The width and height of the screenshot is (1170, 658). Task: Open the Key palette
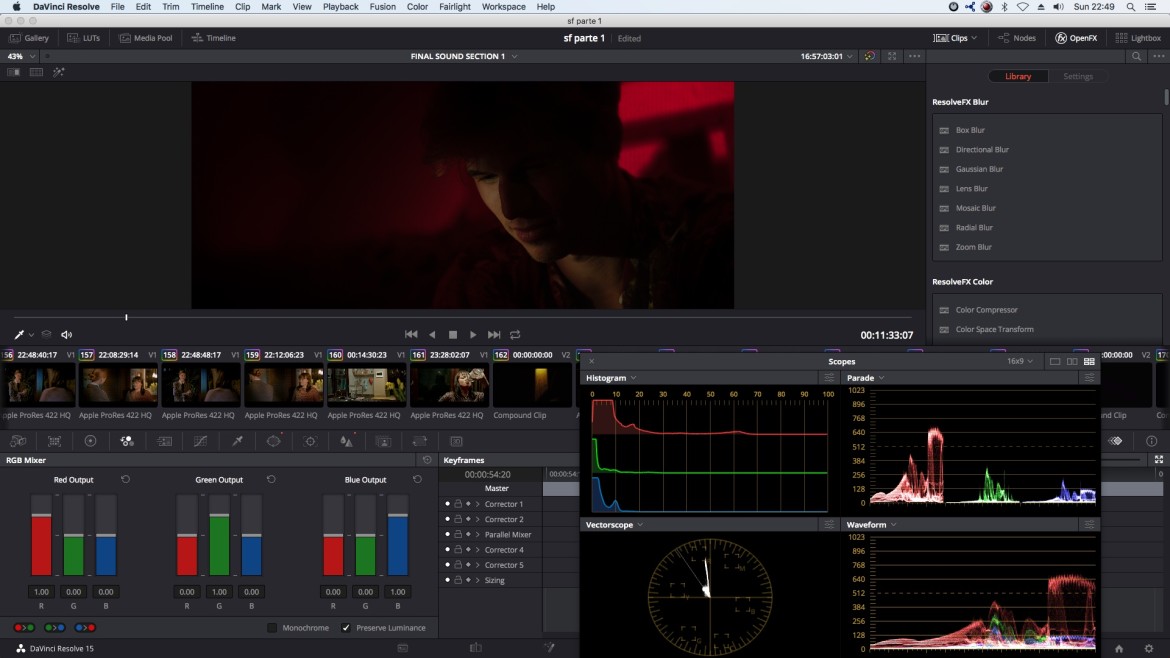(x=384, y=441)
